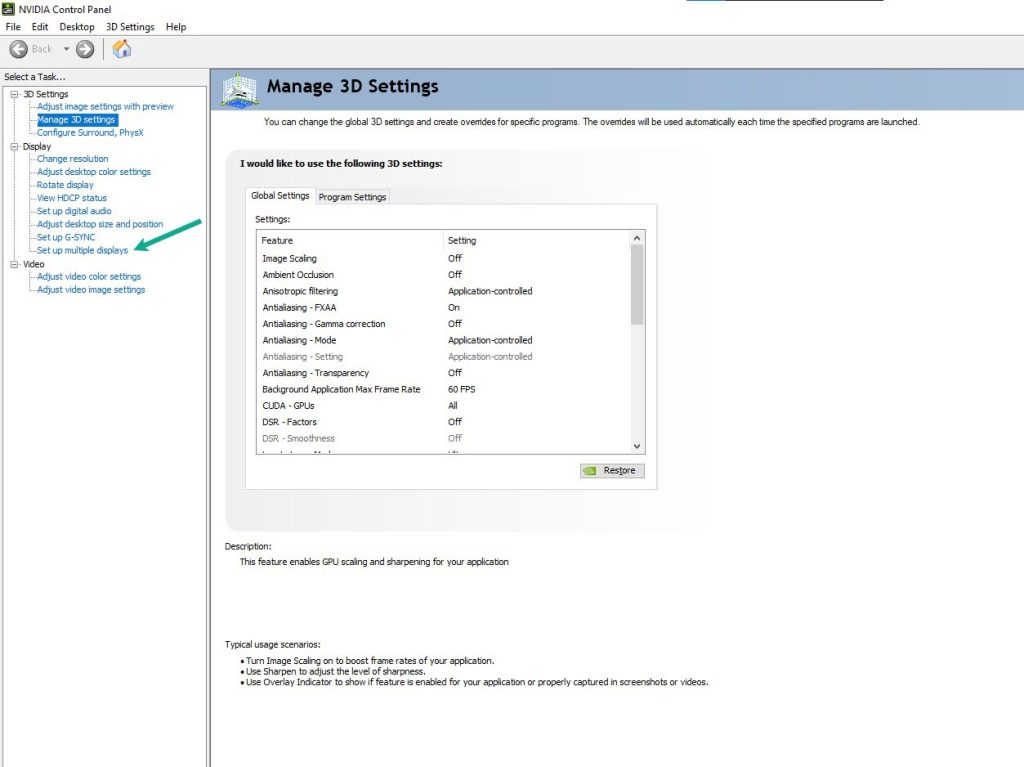Viewport: 1024px width, 767px height.
Task: Open Set up G-SYNC task
Action: pos(66,237)
